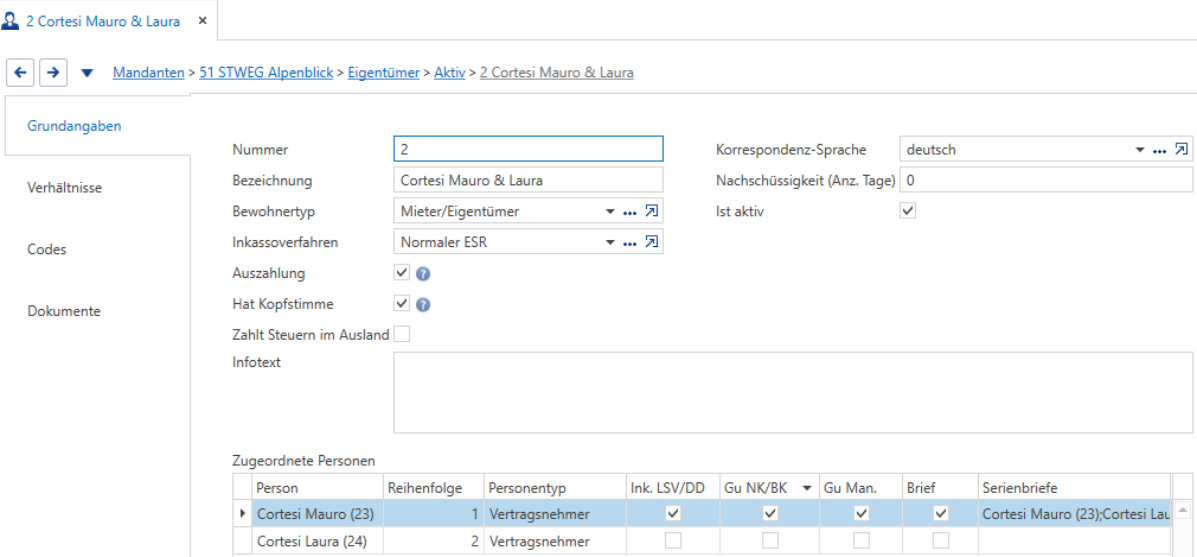Open the Codes tab

47,250
